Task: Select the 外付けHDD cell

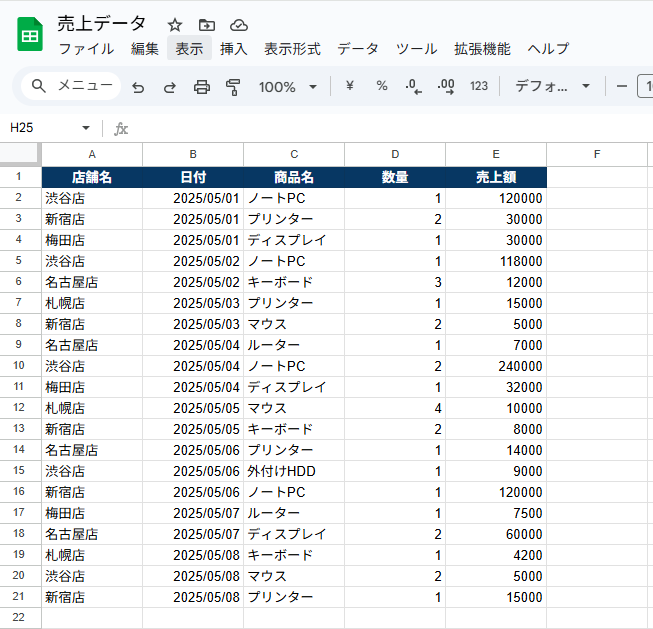Action: coord(294,471)
